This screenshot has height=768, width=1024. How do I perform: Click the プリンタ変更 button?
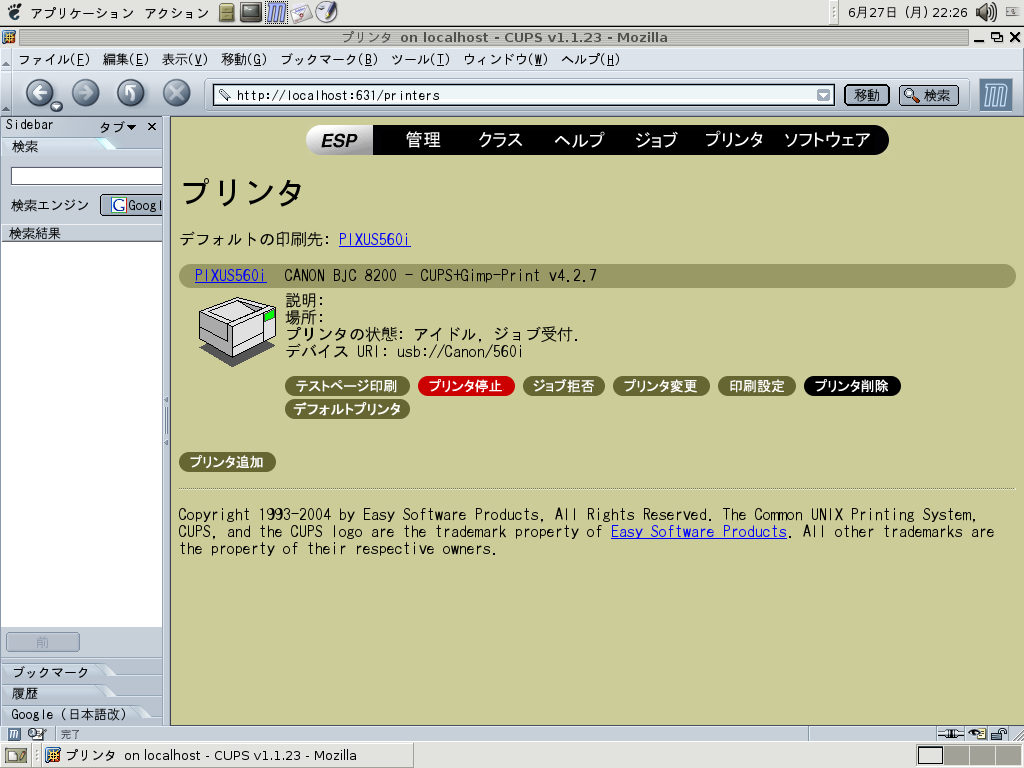[661, 386]
